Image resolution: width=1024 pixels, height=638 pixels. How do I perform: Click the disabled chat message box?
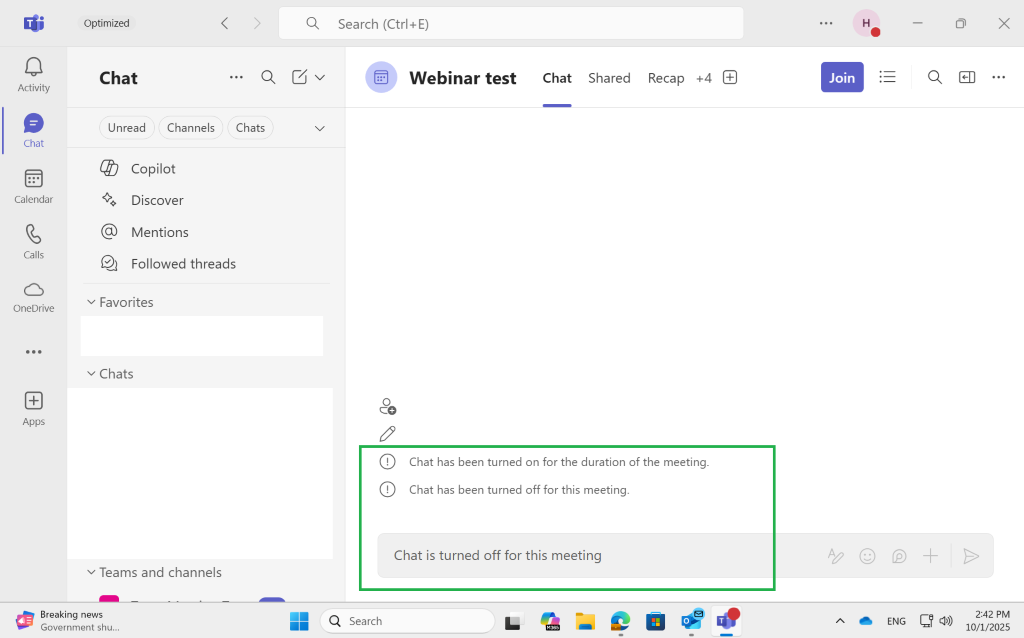(685, 556)
